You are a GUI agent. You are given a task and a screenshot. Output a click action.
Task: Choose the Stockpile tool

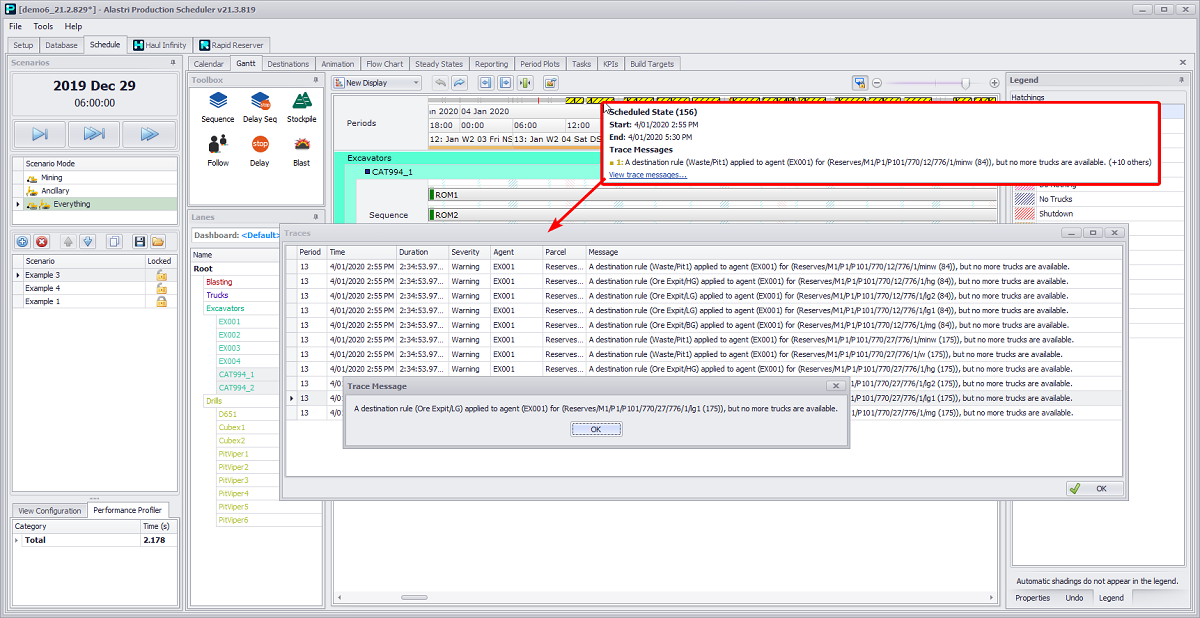click(x=301, y=106)
